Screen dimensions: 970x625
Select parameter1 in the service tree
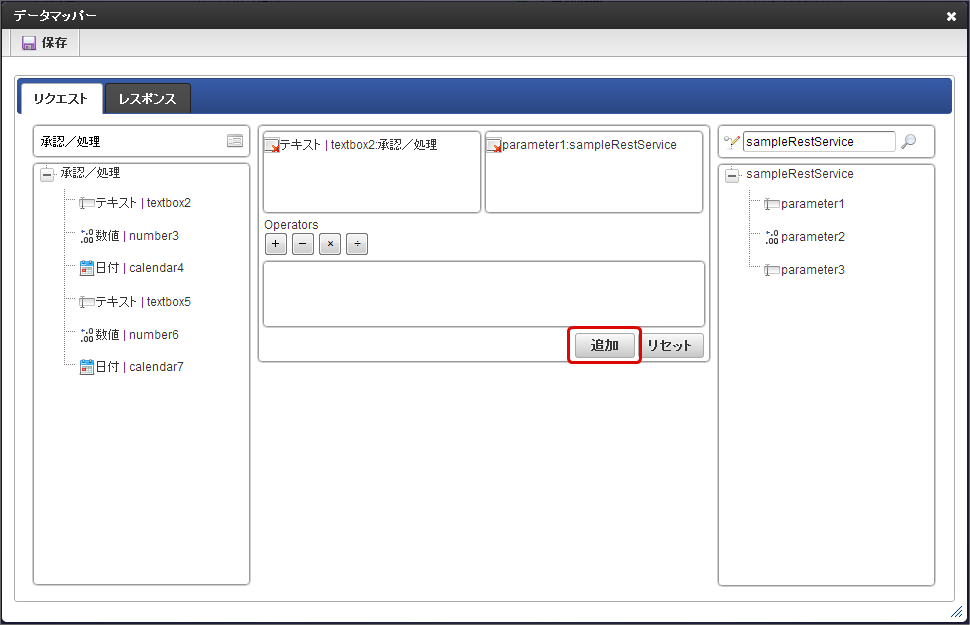click(812, 204)
